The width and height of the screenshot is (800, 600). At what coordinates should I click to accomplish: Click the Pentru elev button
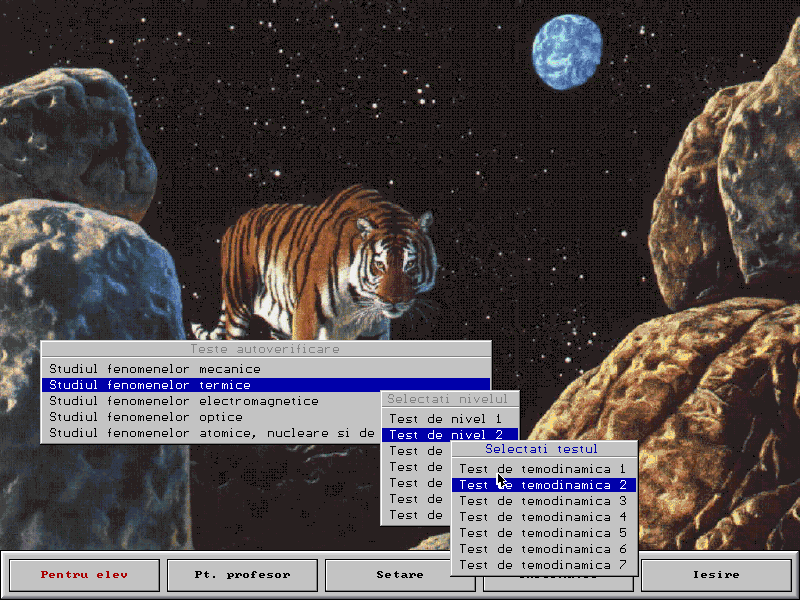coord(84,575)
